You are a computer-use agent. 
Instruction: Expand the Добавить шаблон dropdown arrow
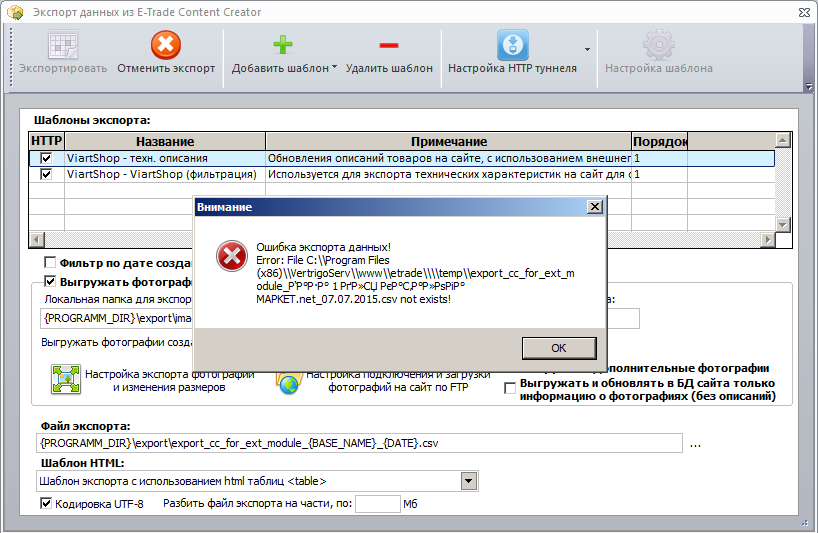pyautogui.click(x=334, y=67)
